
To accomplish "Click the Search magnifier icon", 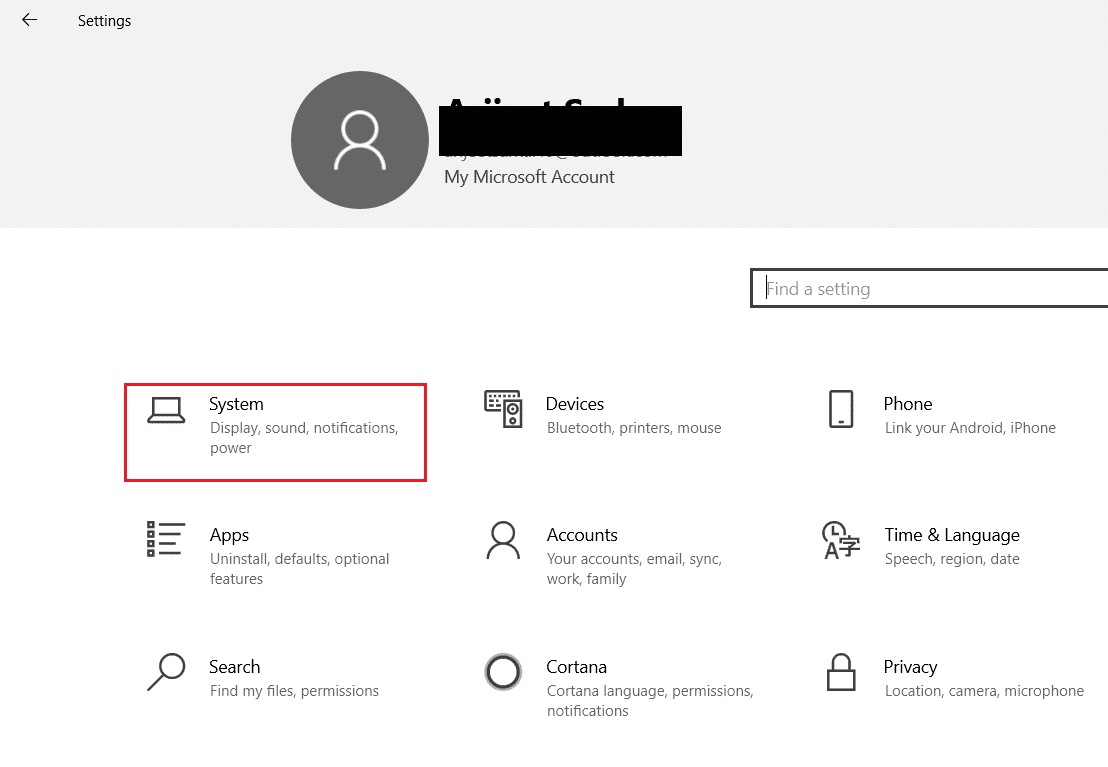I will (x=166, y=671).
